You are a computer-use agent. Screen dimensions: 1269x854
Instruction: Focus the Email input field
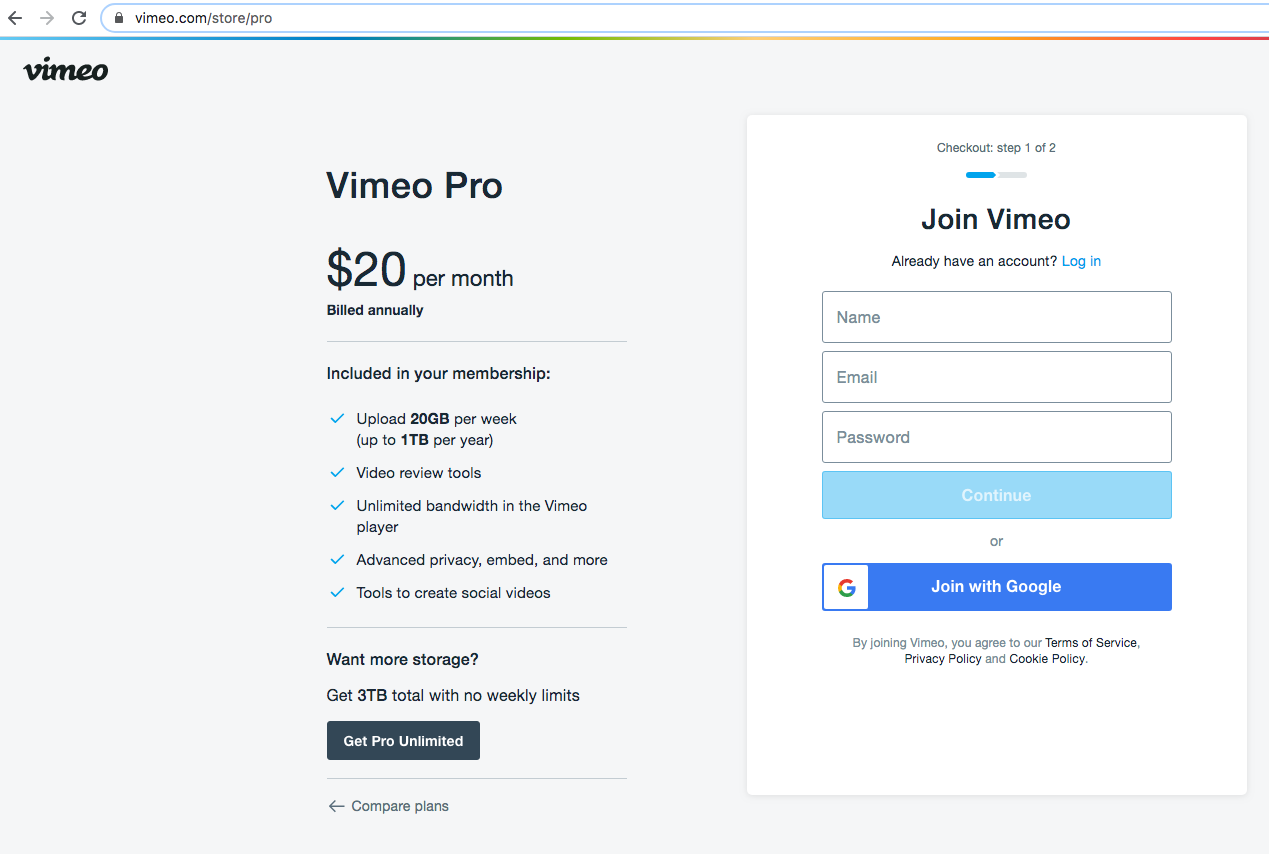coord(996,377)
